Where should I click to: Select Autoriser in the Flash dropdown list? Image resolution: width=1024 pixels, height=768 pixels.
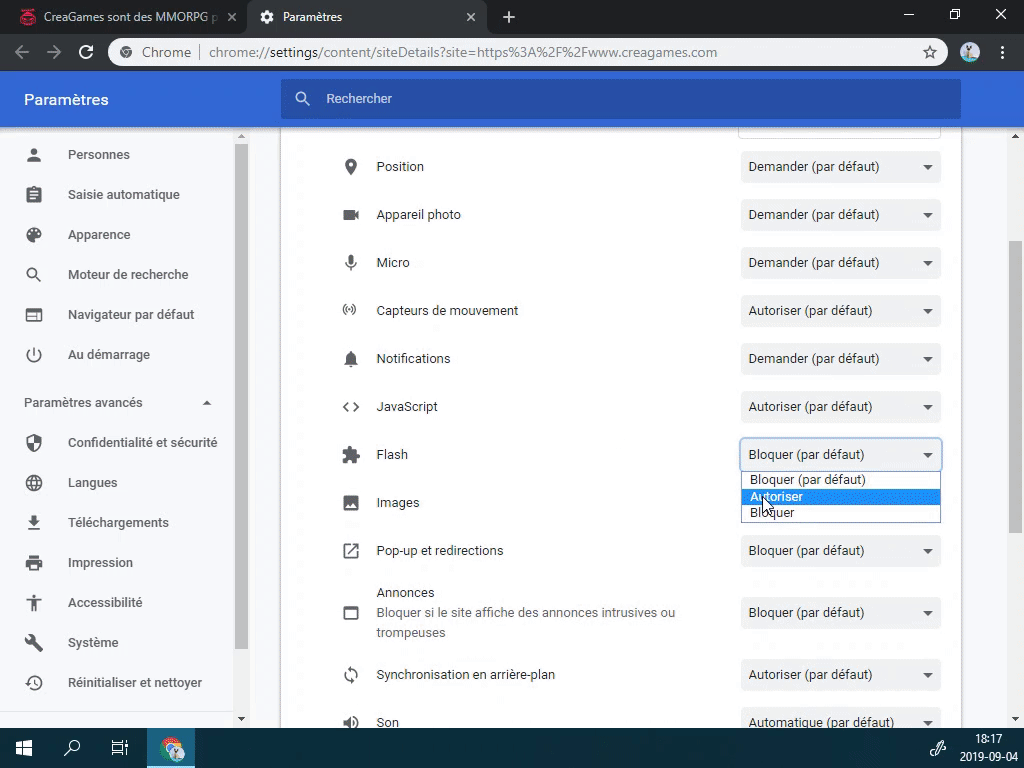coord(840,497)
